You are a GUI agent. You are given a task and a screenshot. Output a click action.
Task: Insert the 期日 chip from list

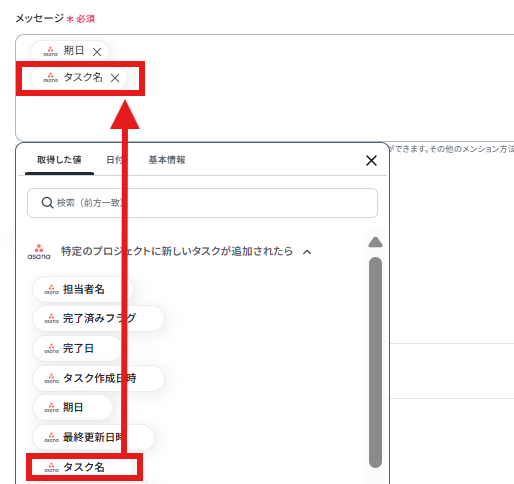coord(72,407)
